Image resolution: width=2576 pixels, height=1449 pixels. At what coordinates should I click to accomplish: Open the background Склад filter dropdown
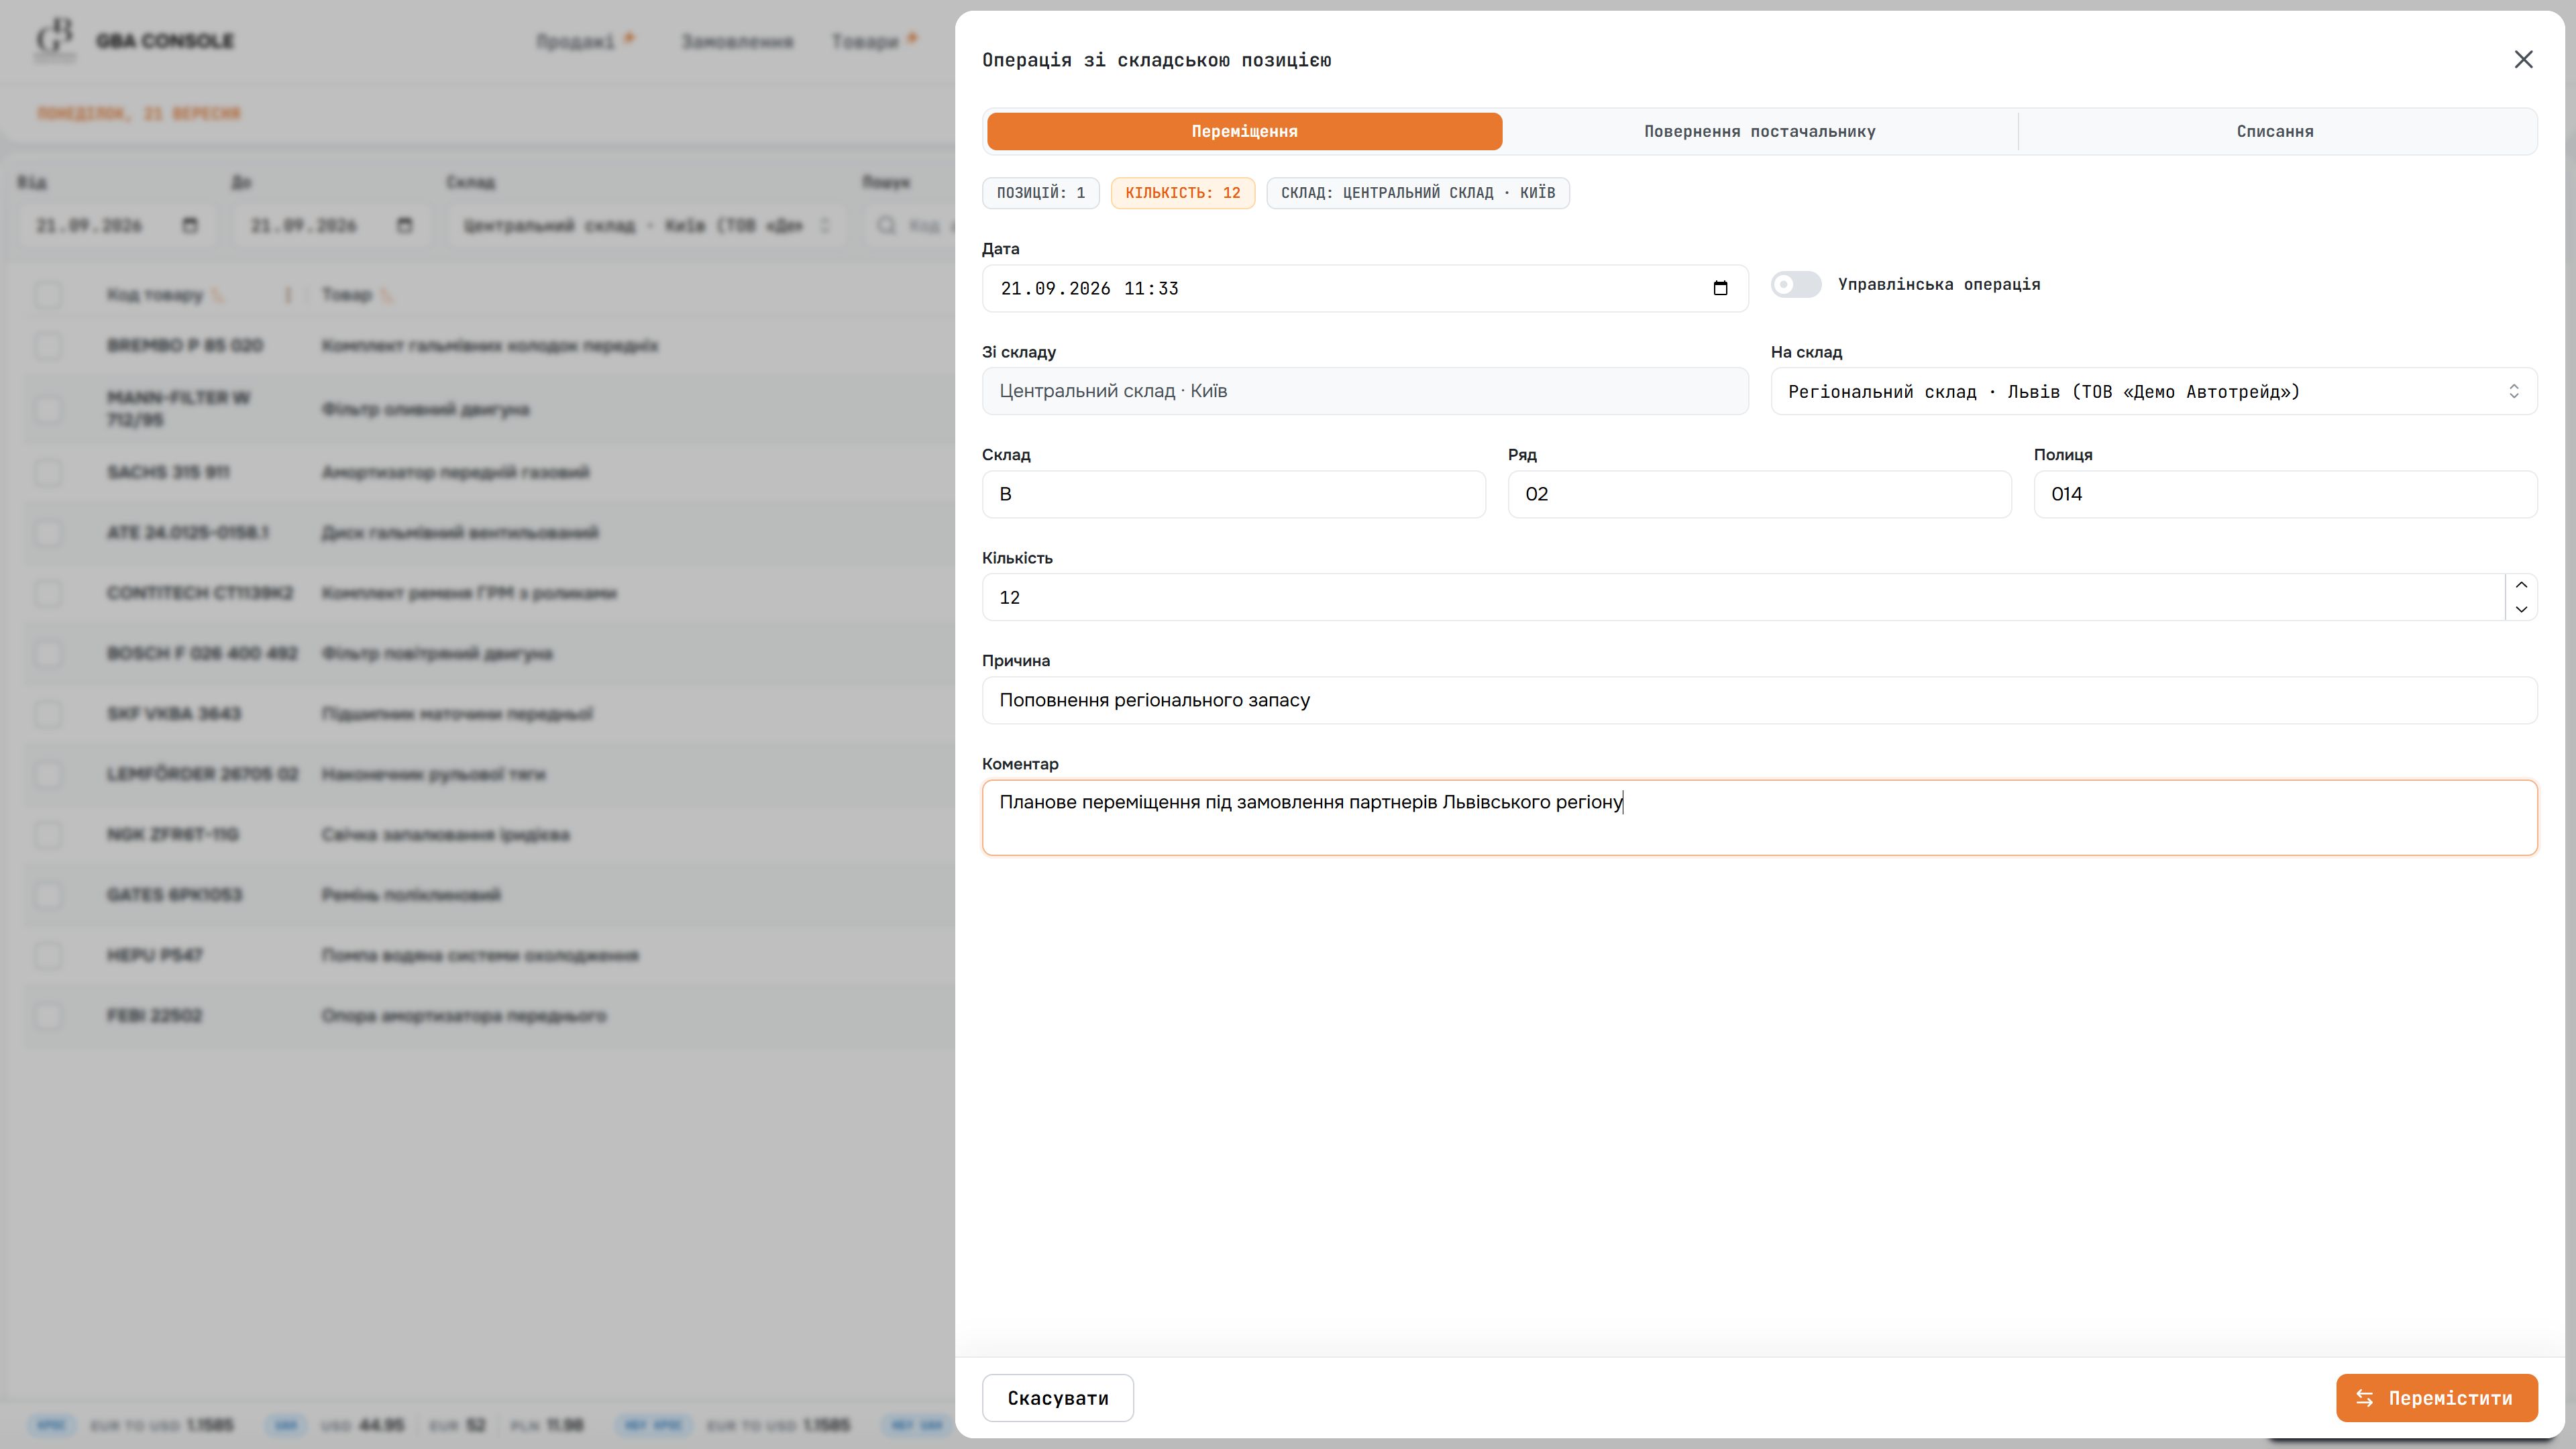click(x=646, y=225)
